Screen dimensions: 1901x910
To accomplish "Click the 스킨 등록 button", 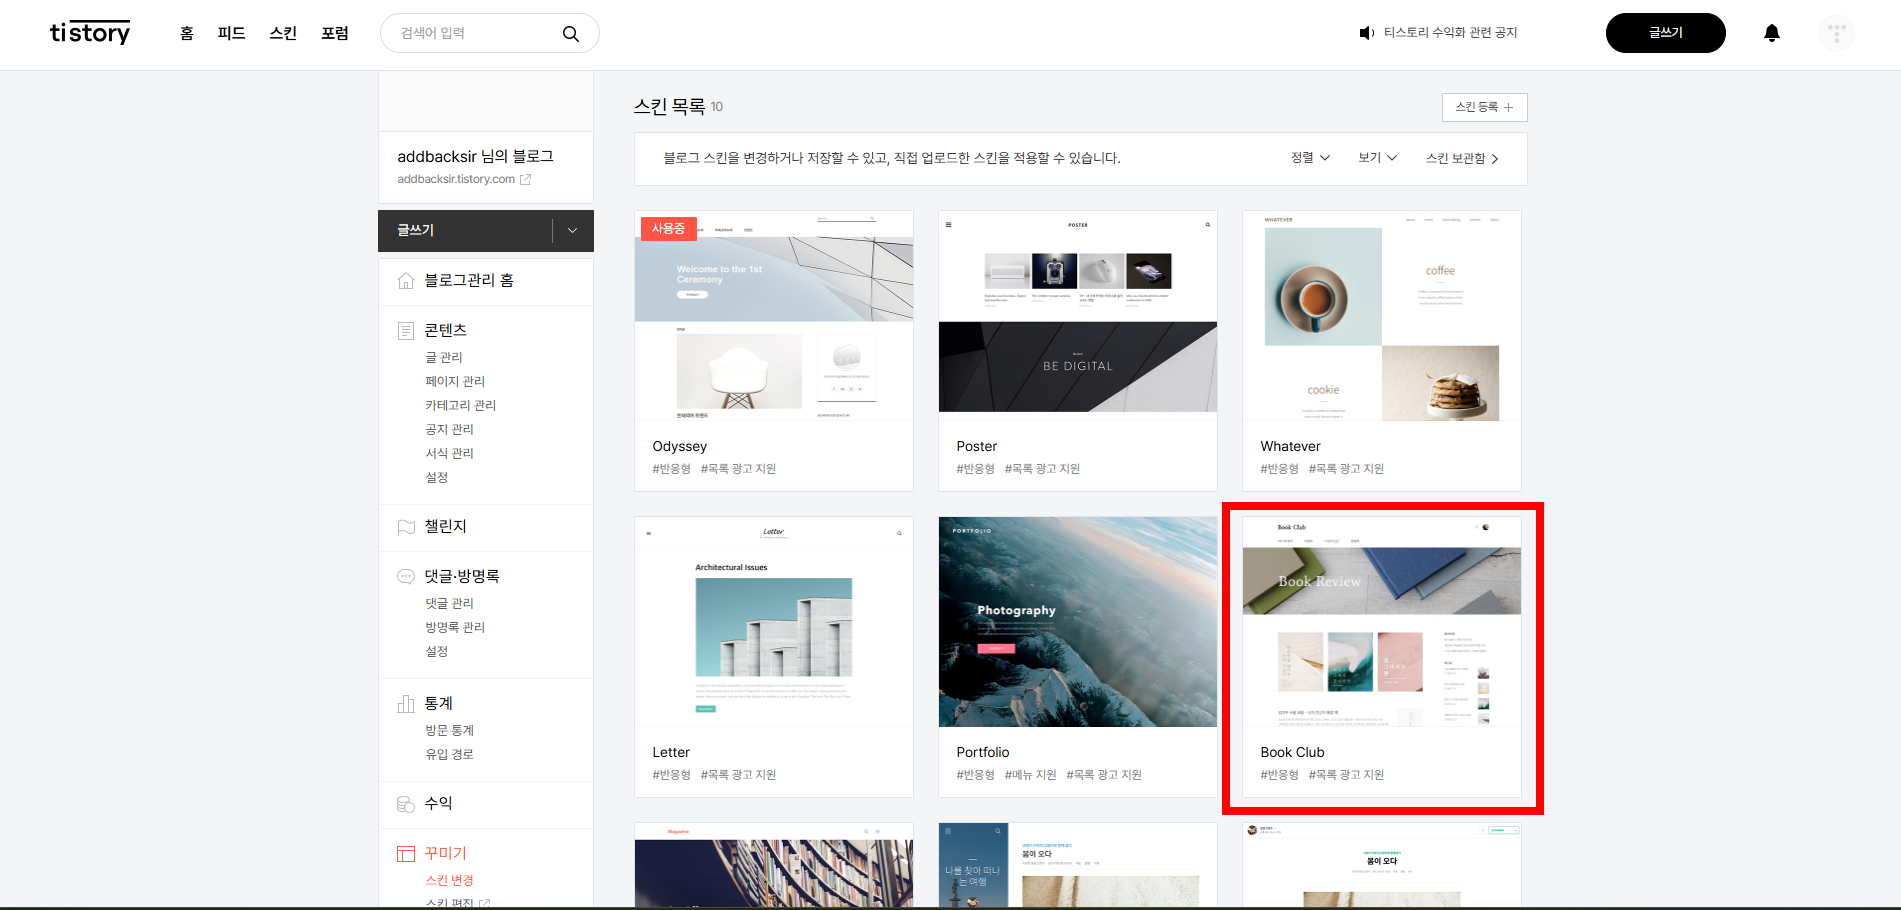I will click(x=1484, y=107).
